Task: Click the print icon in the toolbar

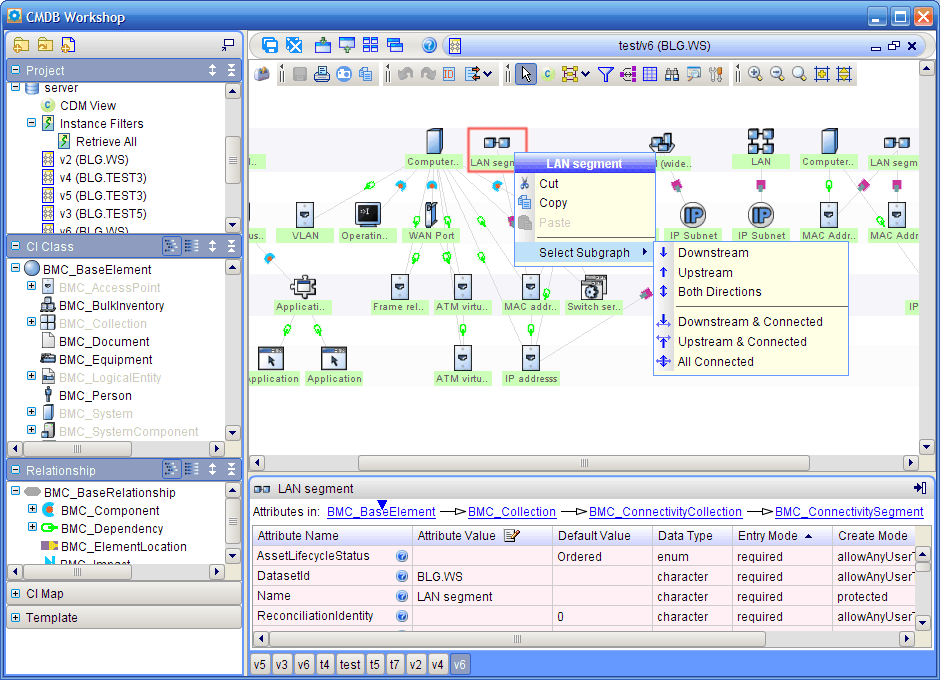Action: [322, 74]
